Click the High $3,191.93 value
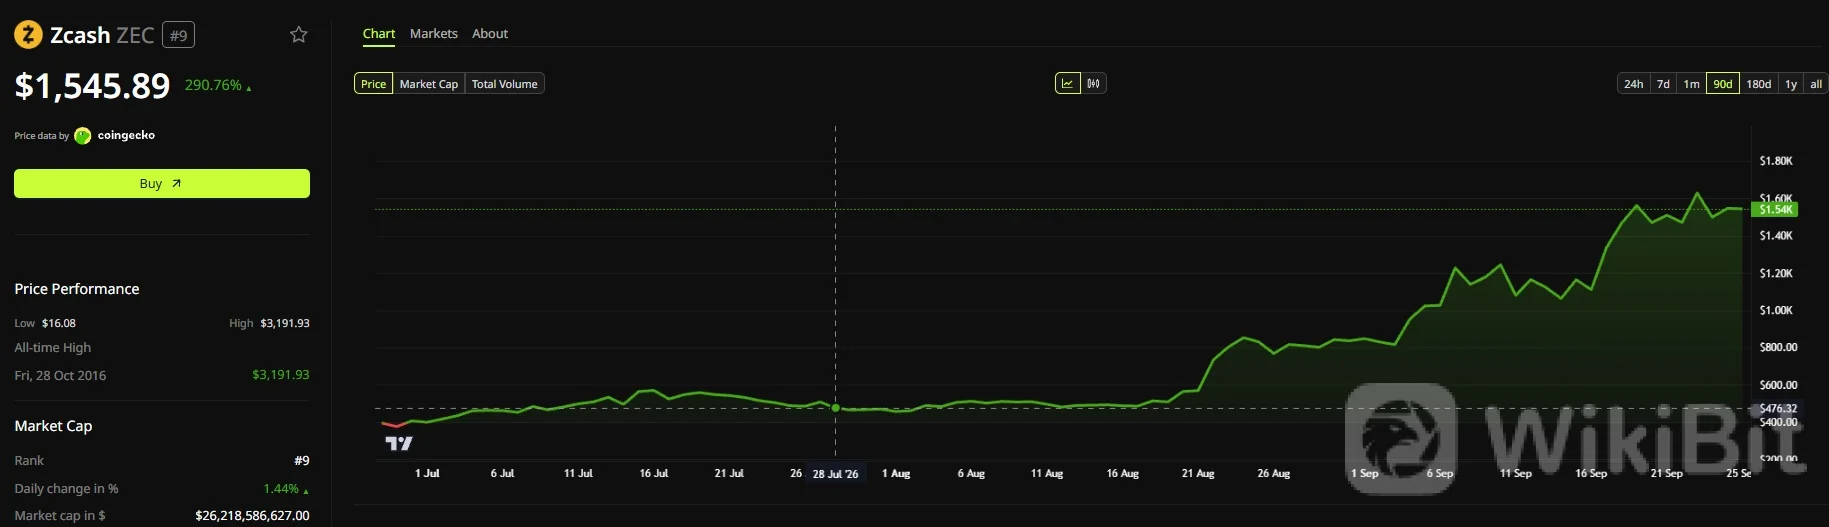The image size is (1829, 527). tap(285, 323)
